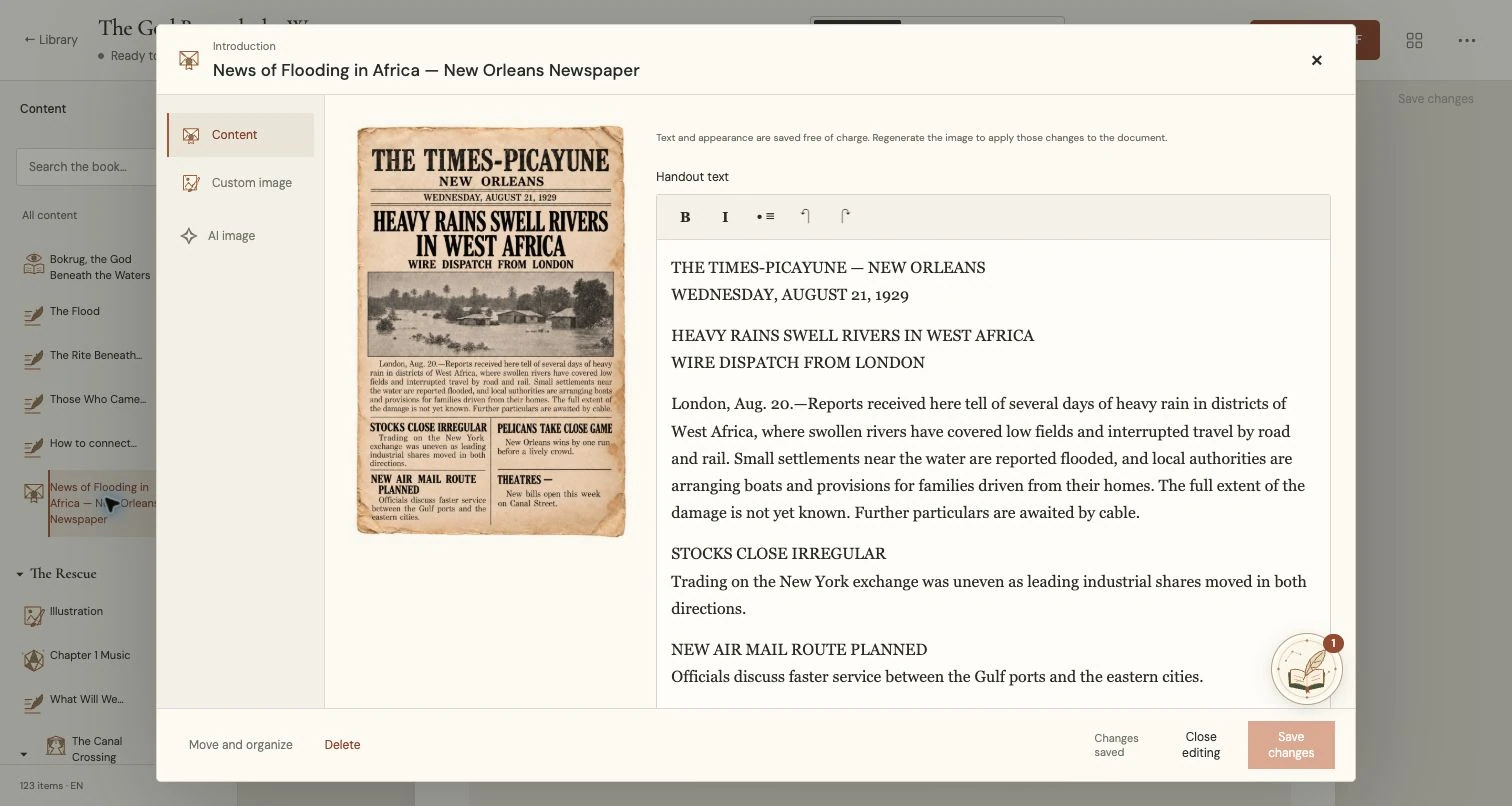Toggle bold formatting in handout text toolbar

pos(685,217)
